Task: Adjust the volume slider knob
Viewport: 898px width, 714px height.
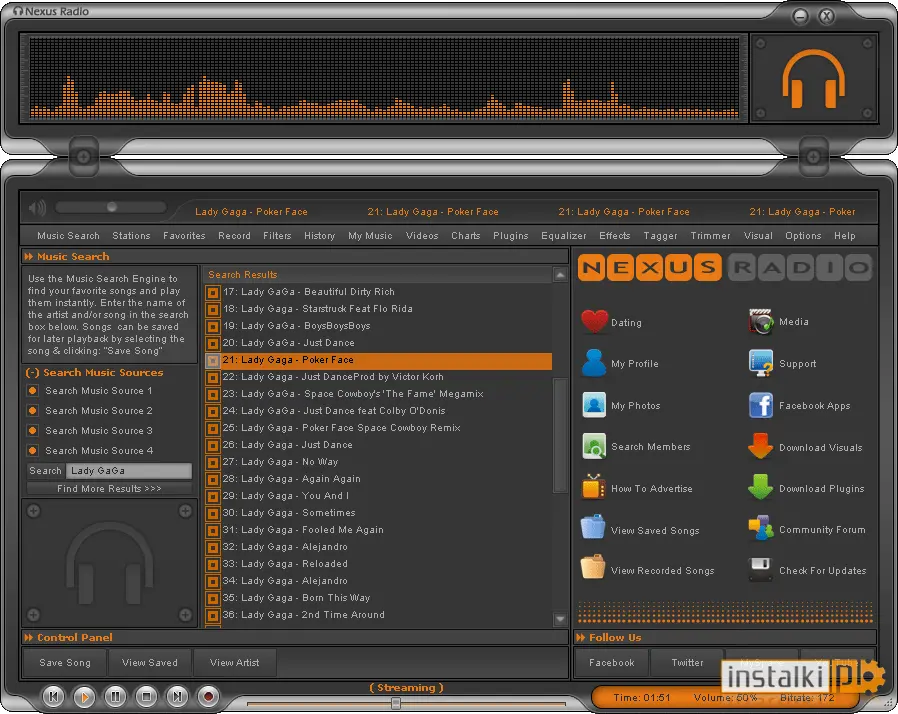Action: click(x=112, y=207)
